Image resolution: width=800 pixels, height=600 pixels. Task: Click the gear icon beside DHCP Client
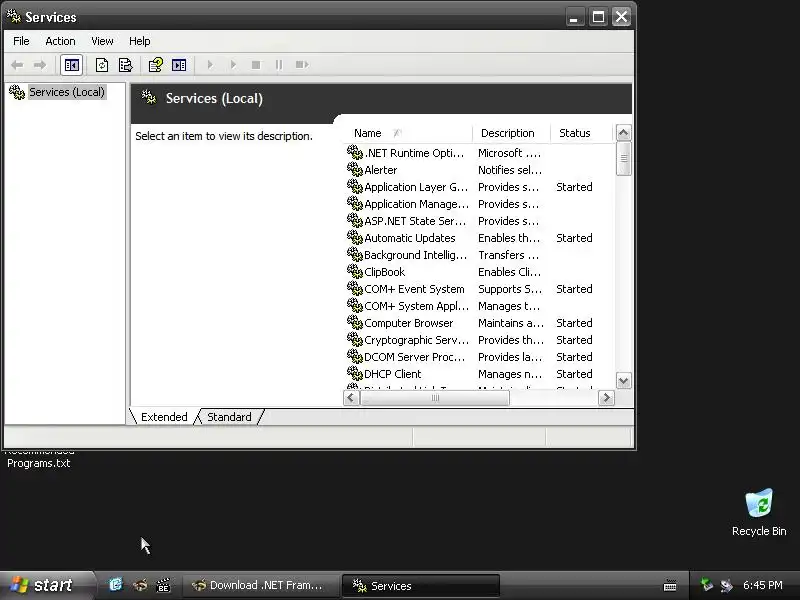tap(355, 373)
